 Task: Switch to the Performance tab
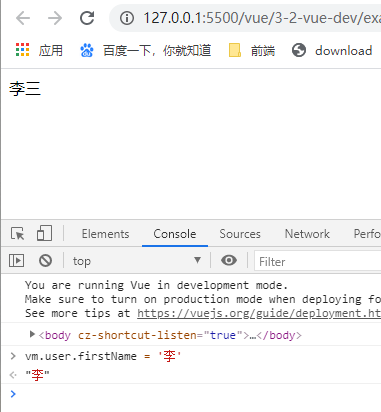point(367,234)
